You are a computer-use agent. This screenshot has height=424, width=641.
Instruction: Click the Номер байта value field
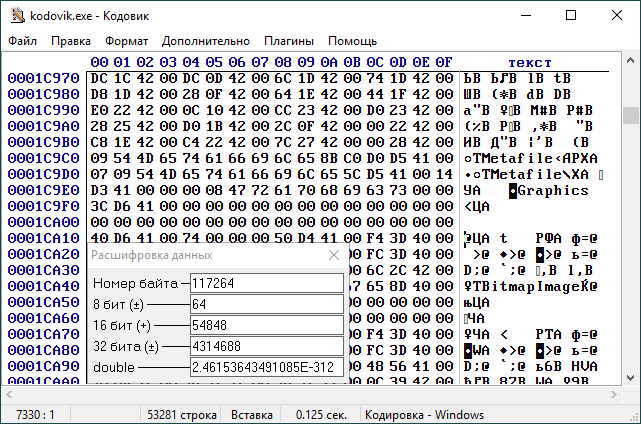point(265,283)
